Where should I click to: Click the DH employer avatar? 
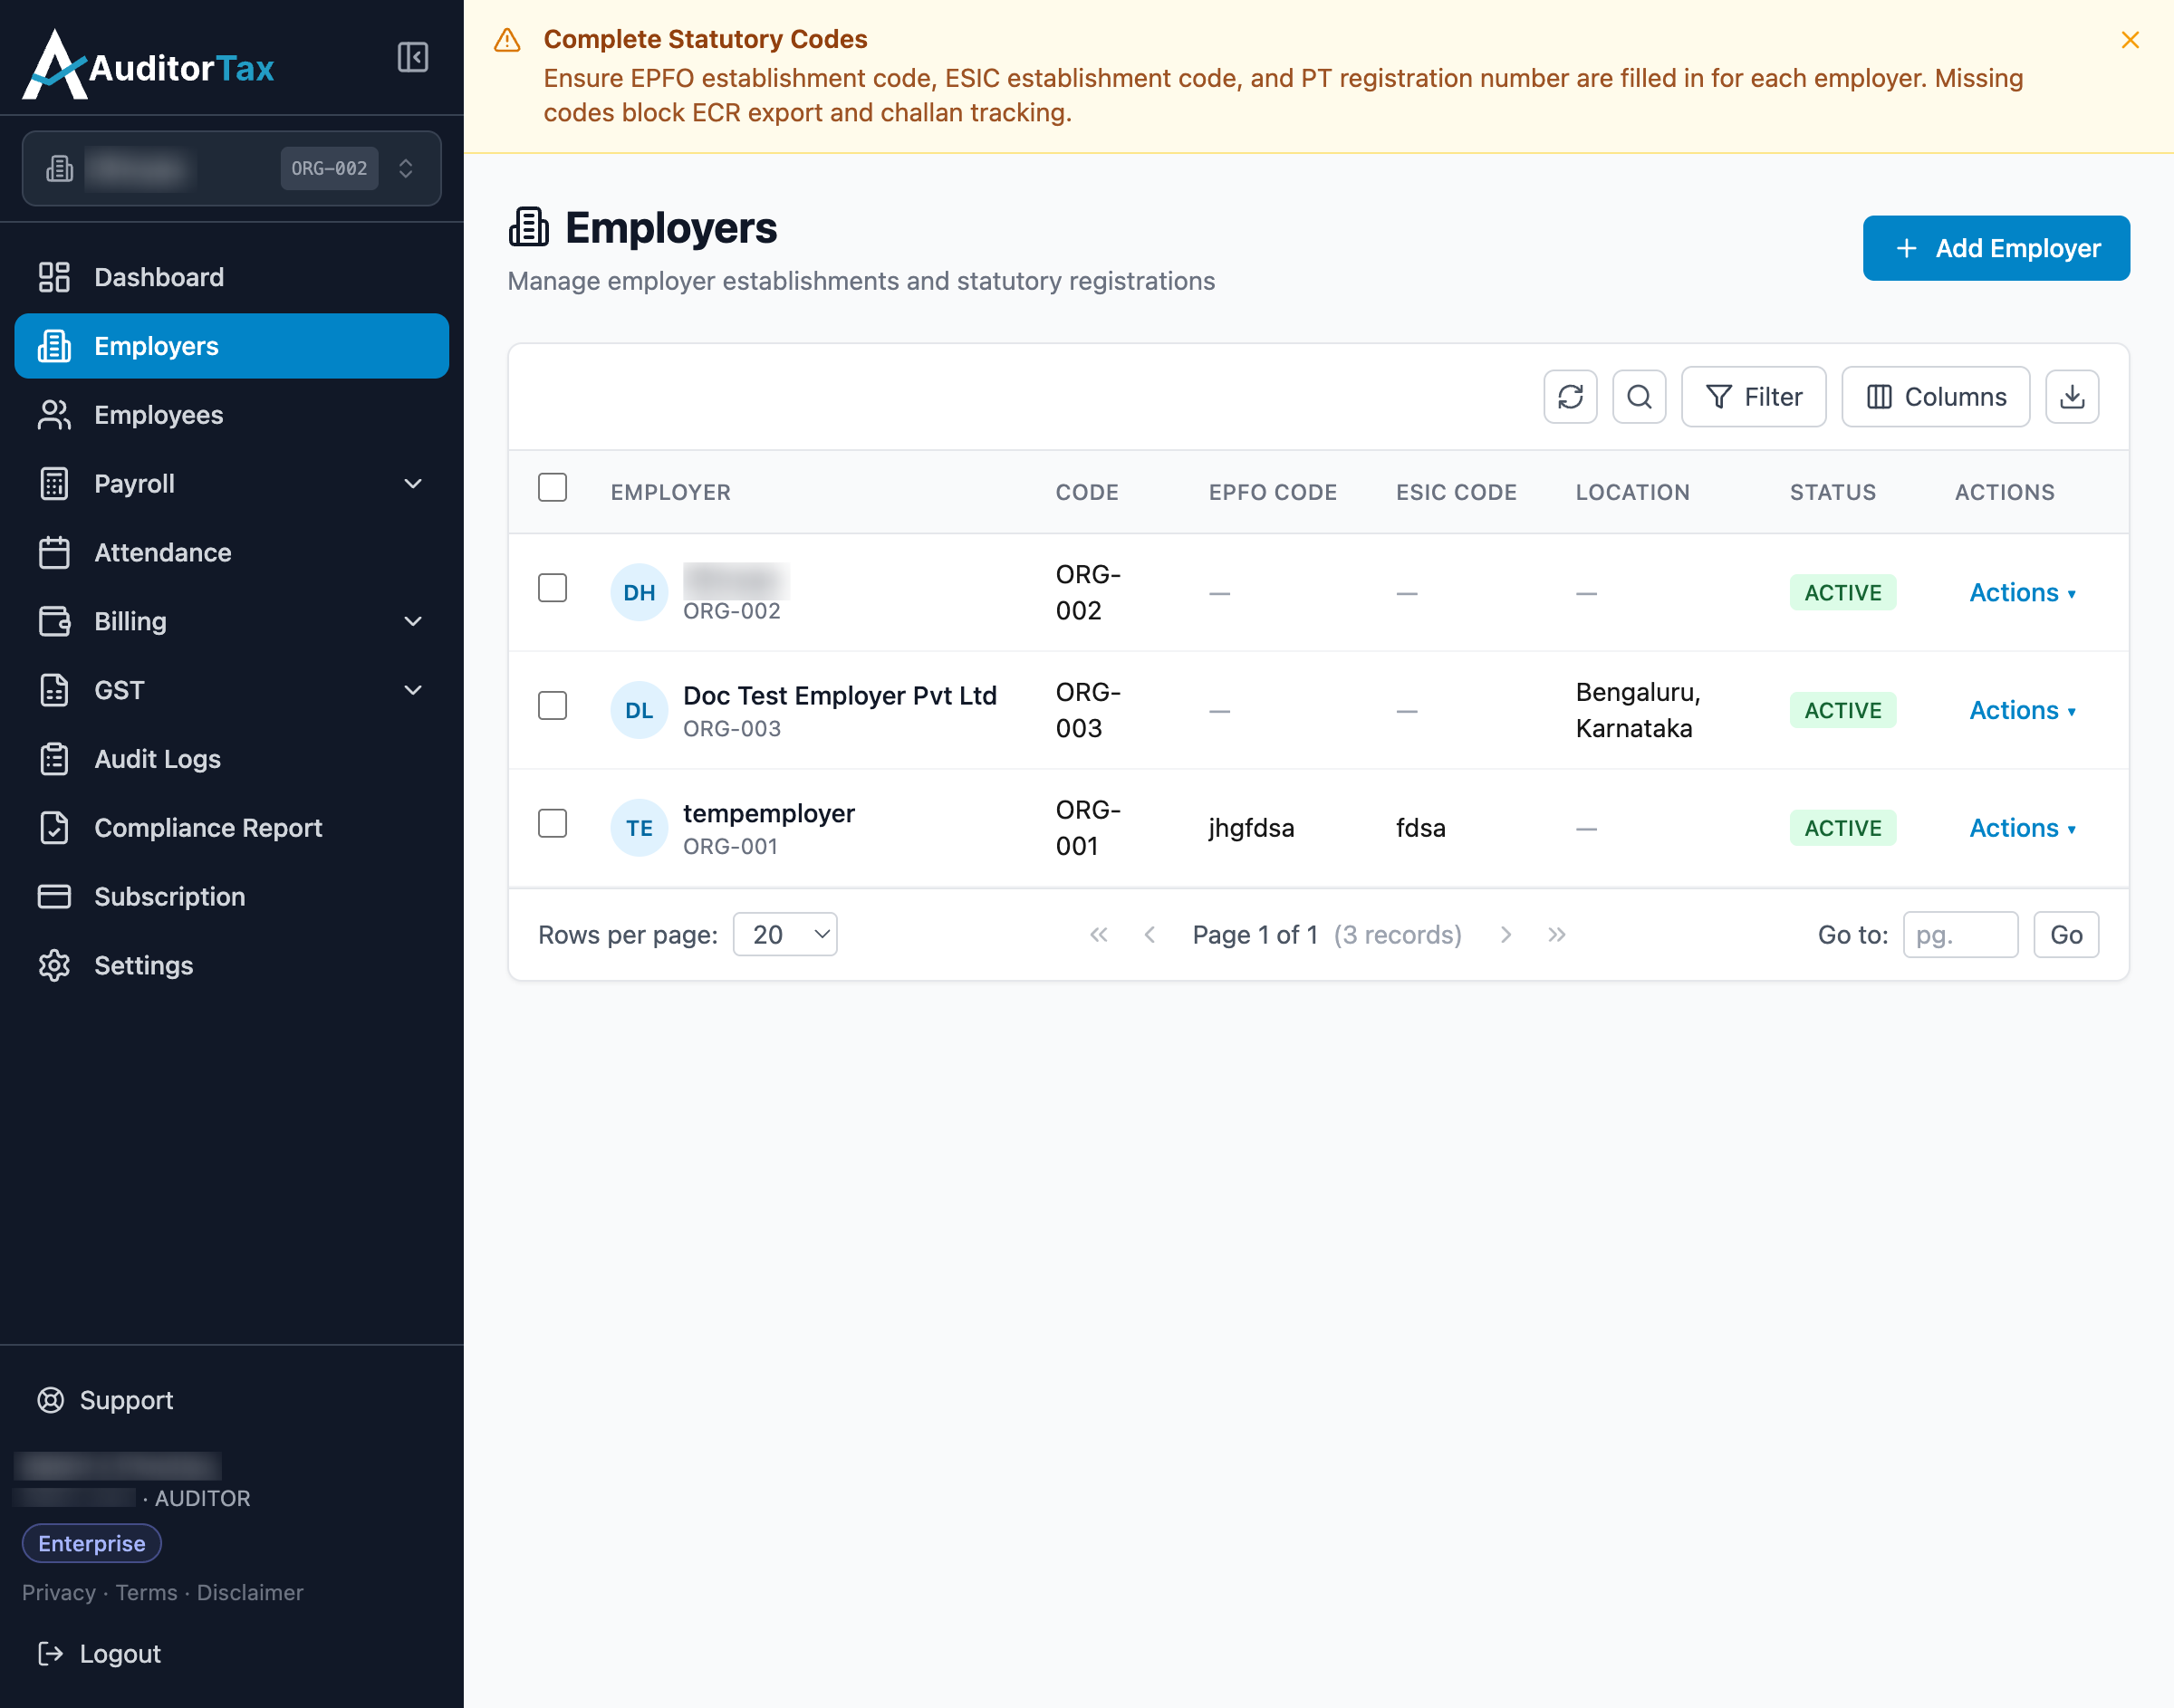coord(639,592)
